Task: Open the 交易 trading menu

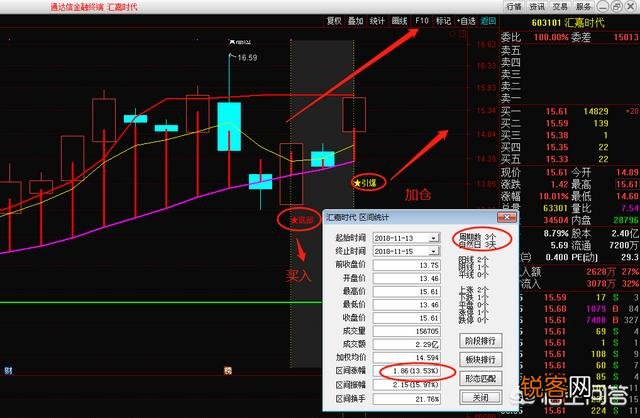Action: [562, 6]
